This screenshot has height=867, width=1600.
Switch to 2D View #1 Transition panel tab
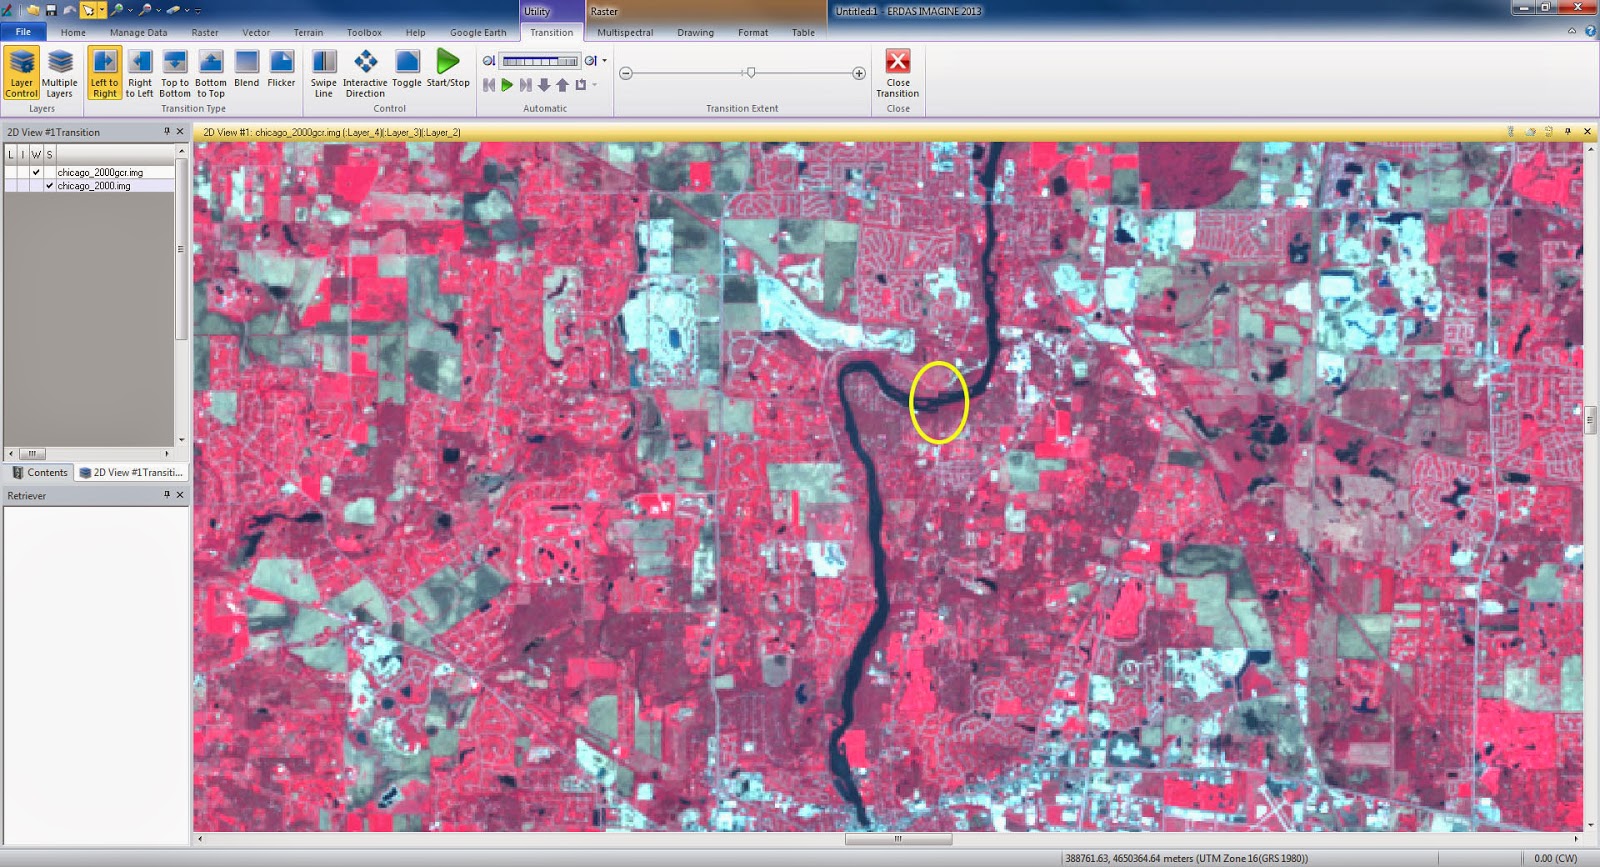131,472
